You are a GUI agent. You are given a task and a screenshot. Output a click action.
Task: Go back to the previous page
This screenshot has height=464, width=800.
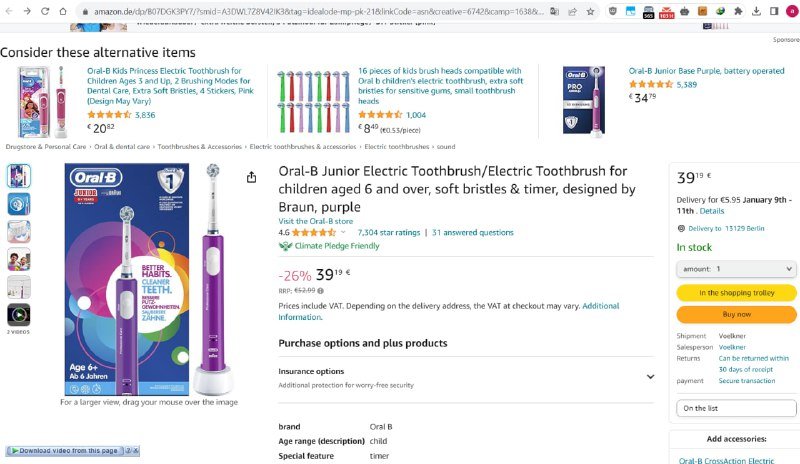tap(7, 11)
